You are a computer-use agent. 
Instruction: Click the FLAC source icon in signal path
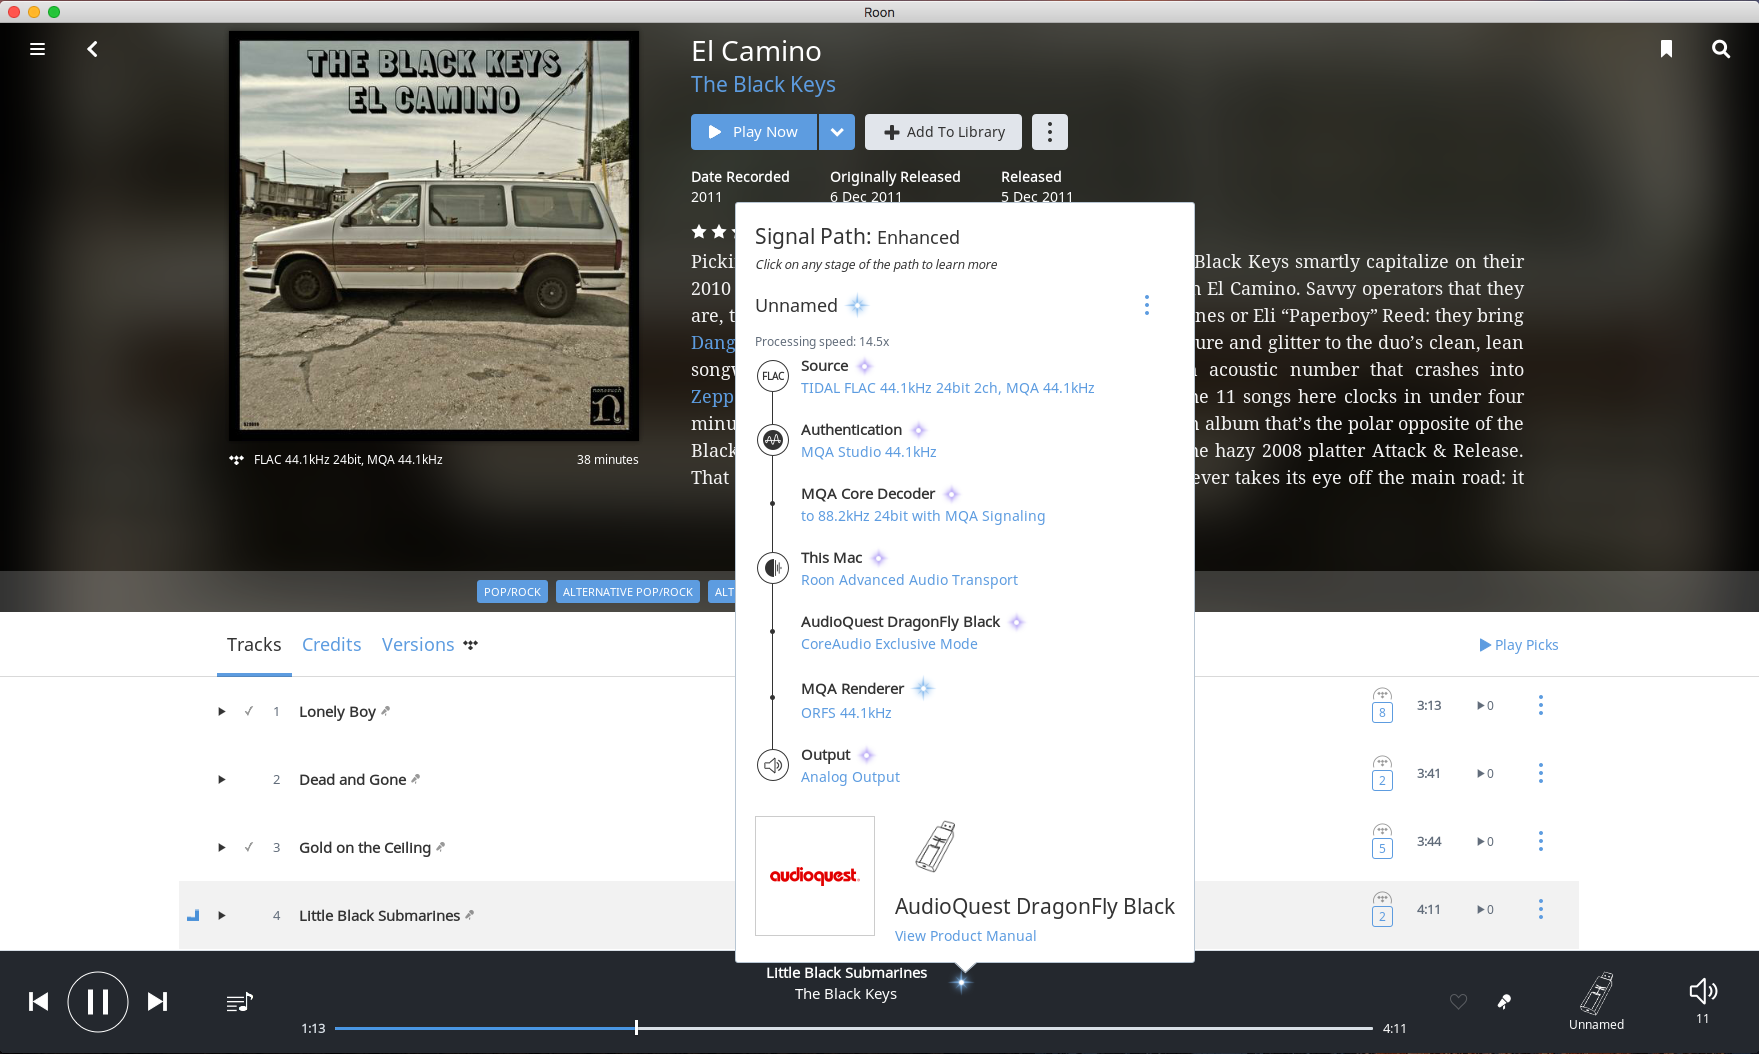coord(773,376)
